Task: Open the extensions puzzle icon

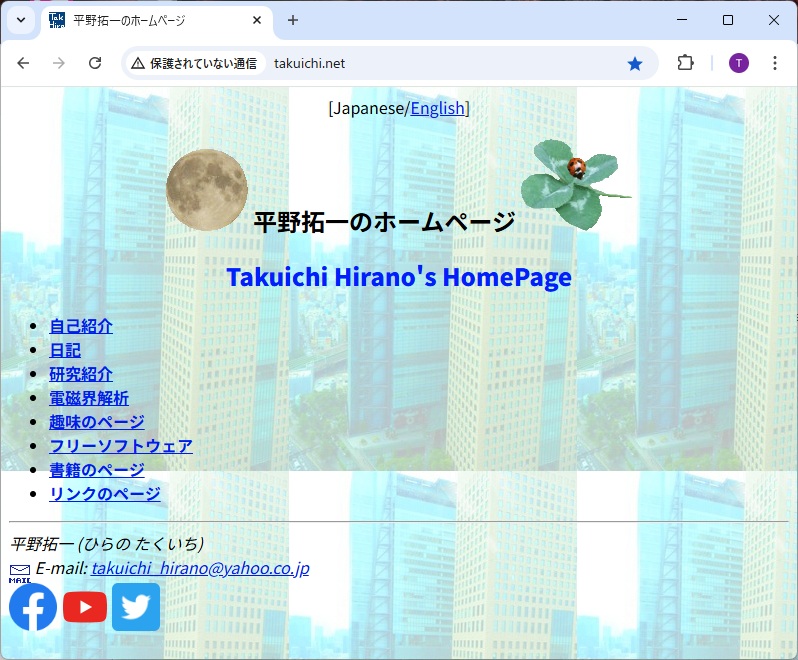Action: 686,63
